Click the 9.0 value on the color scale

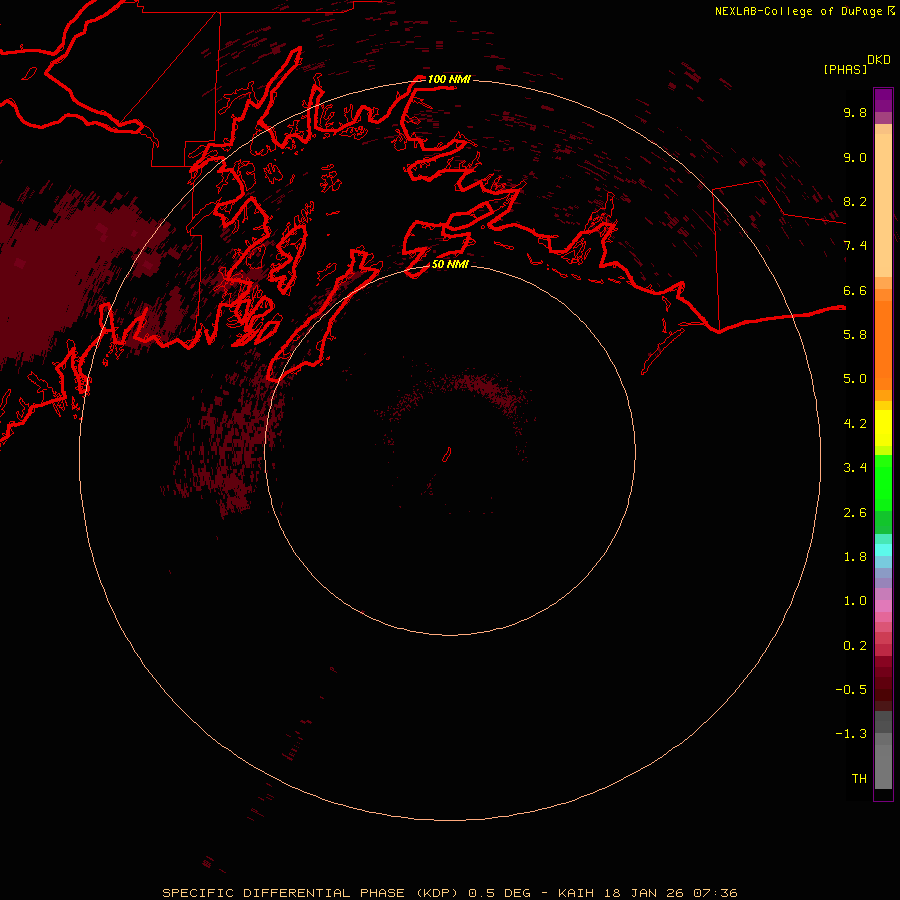click(x=855, y=157)
